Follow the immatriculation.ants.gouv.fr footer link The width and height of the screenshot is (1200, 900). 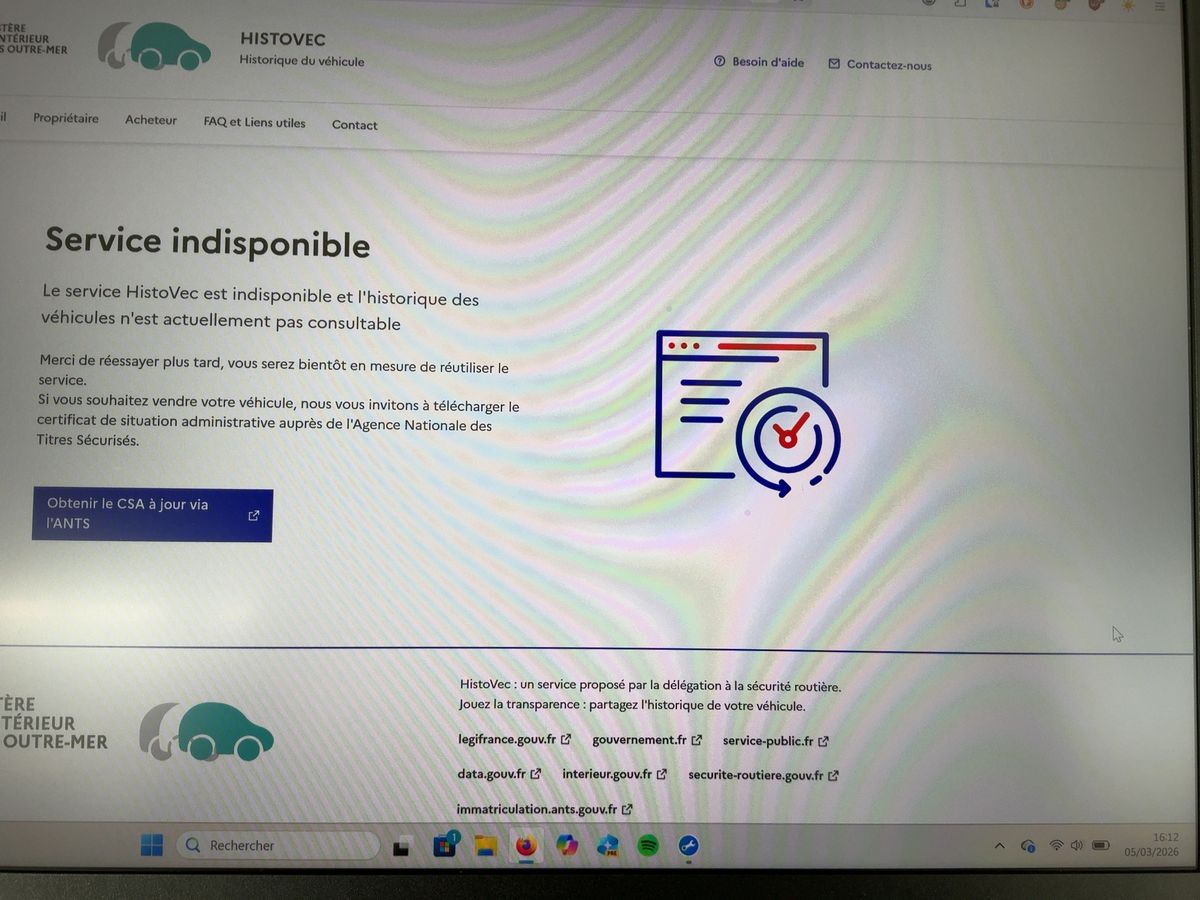click(x=545, y=809)
